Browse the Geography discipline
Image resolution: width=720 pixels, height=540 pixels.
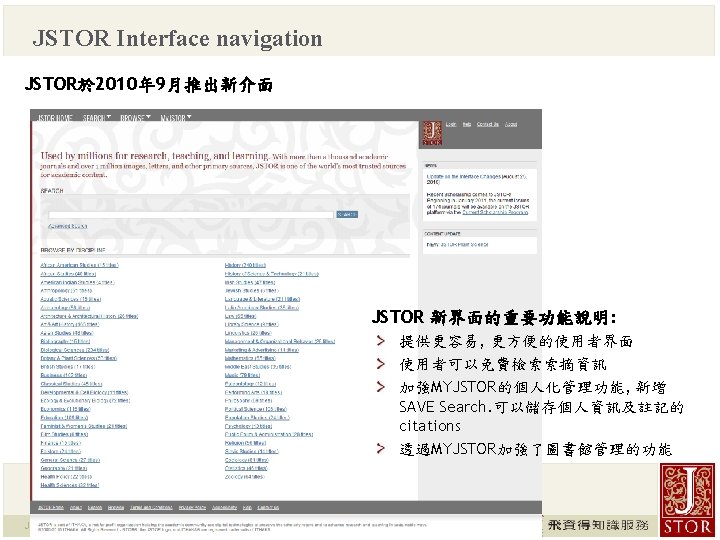[x=63, y=468]
